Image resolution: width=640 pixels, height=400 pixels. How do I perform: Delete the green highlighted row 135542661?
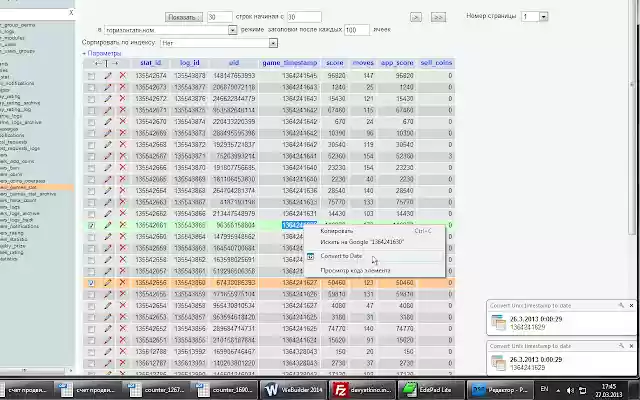(122, 225)
